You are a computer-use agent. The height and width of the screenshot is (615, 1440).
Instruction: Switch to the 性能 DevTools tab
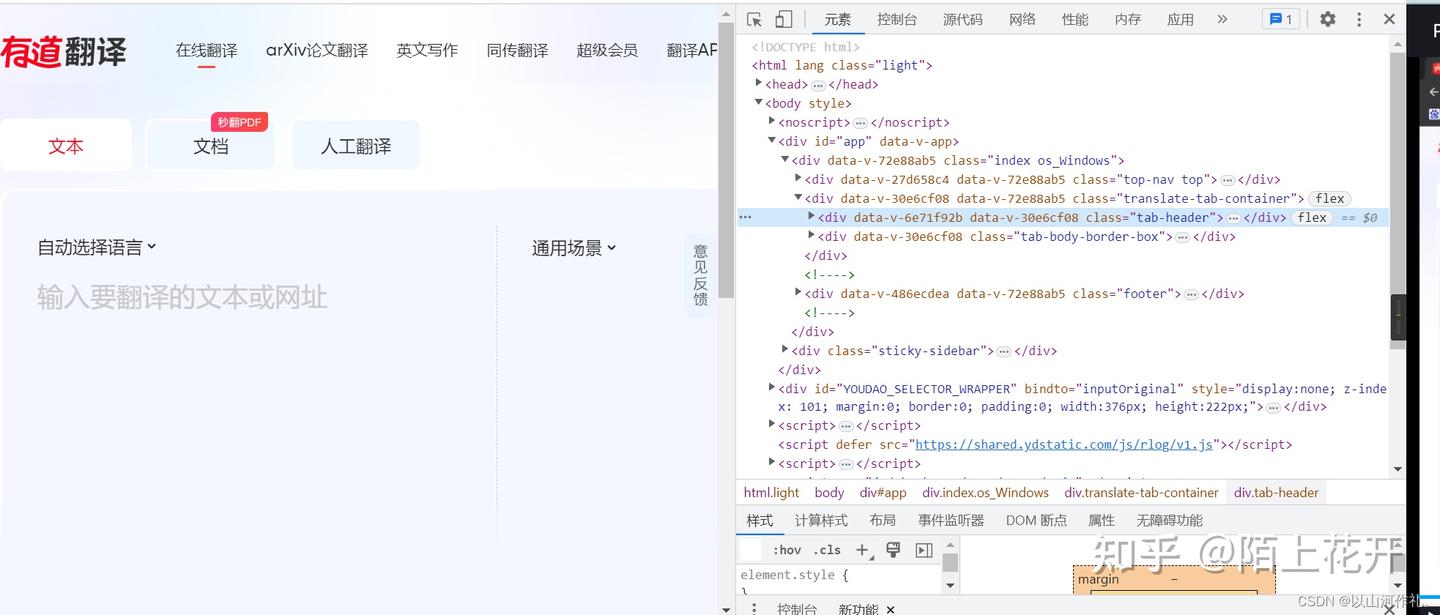1075,19
